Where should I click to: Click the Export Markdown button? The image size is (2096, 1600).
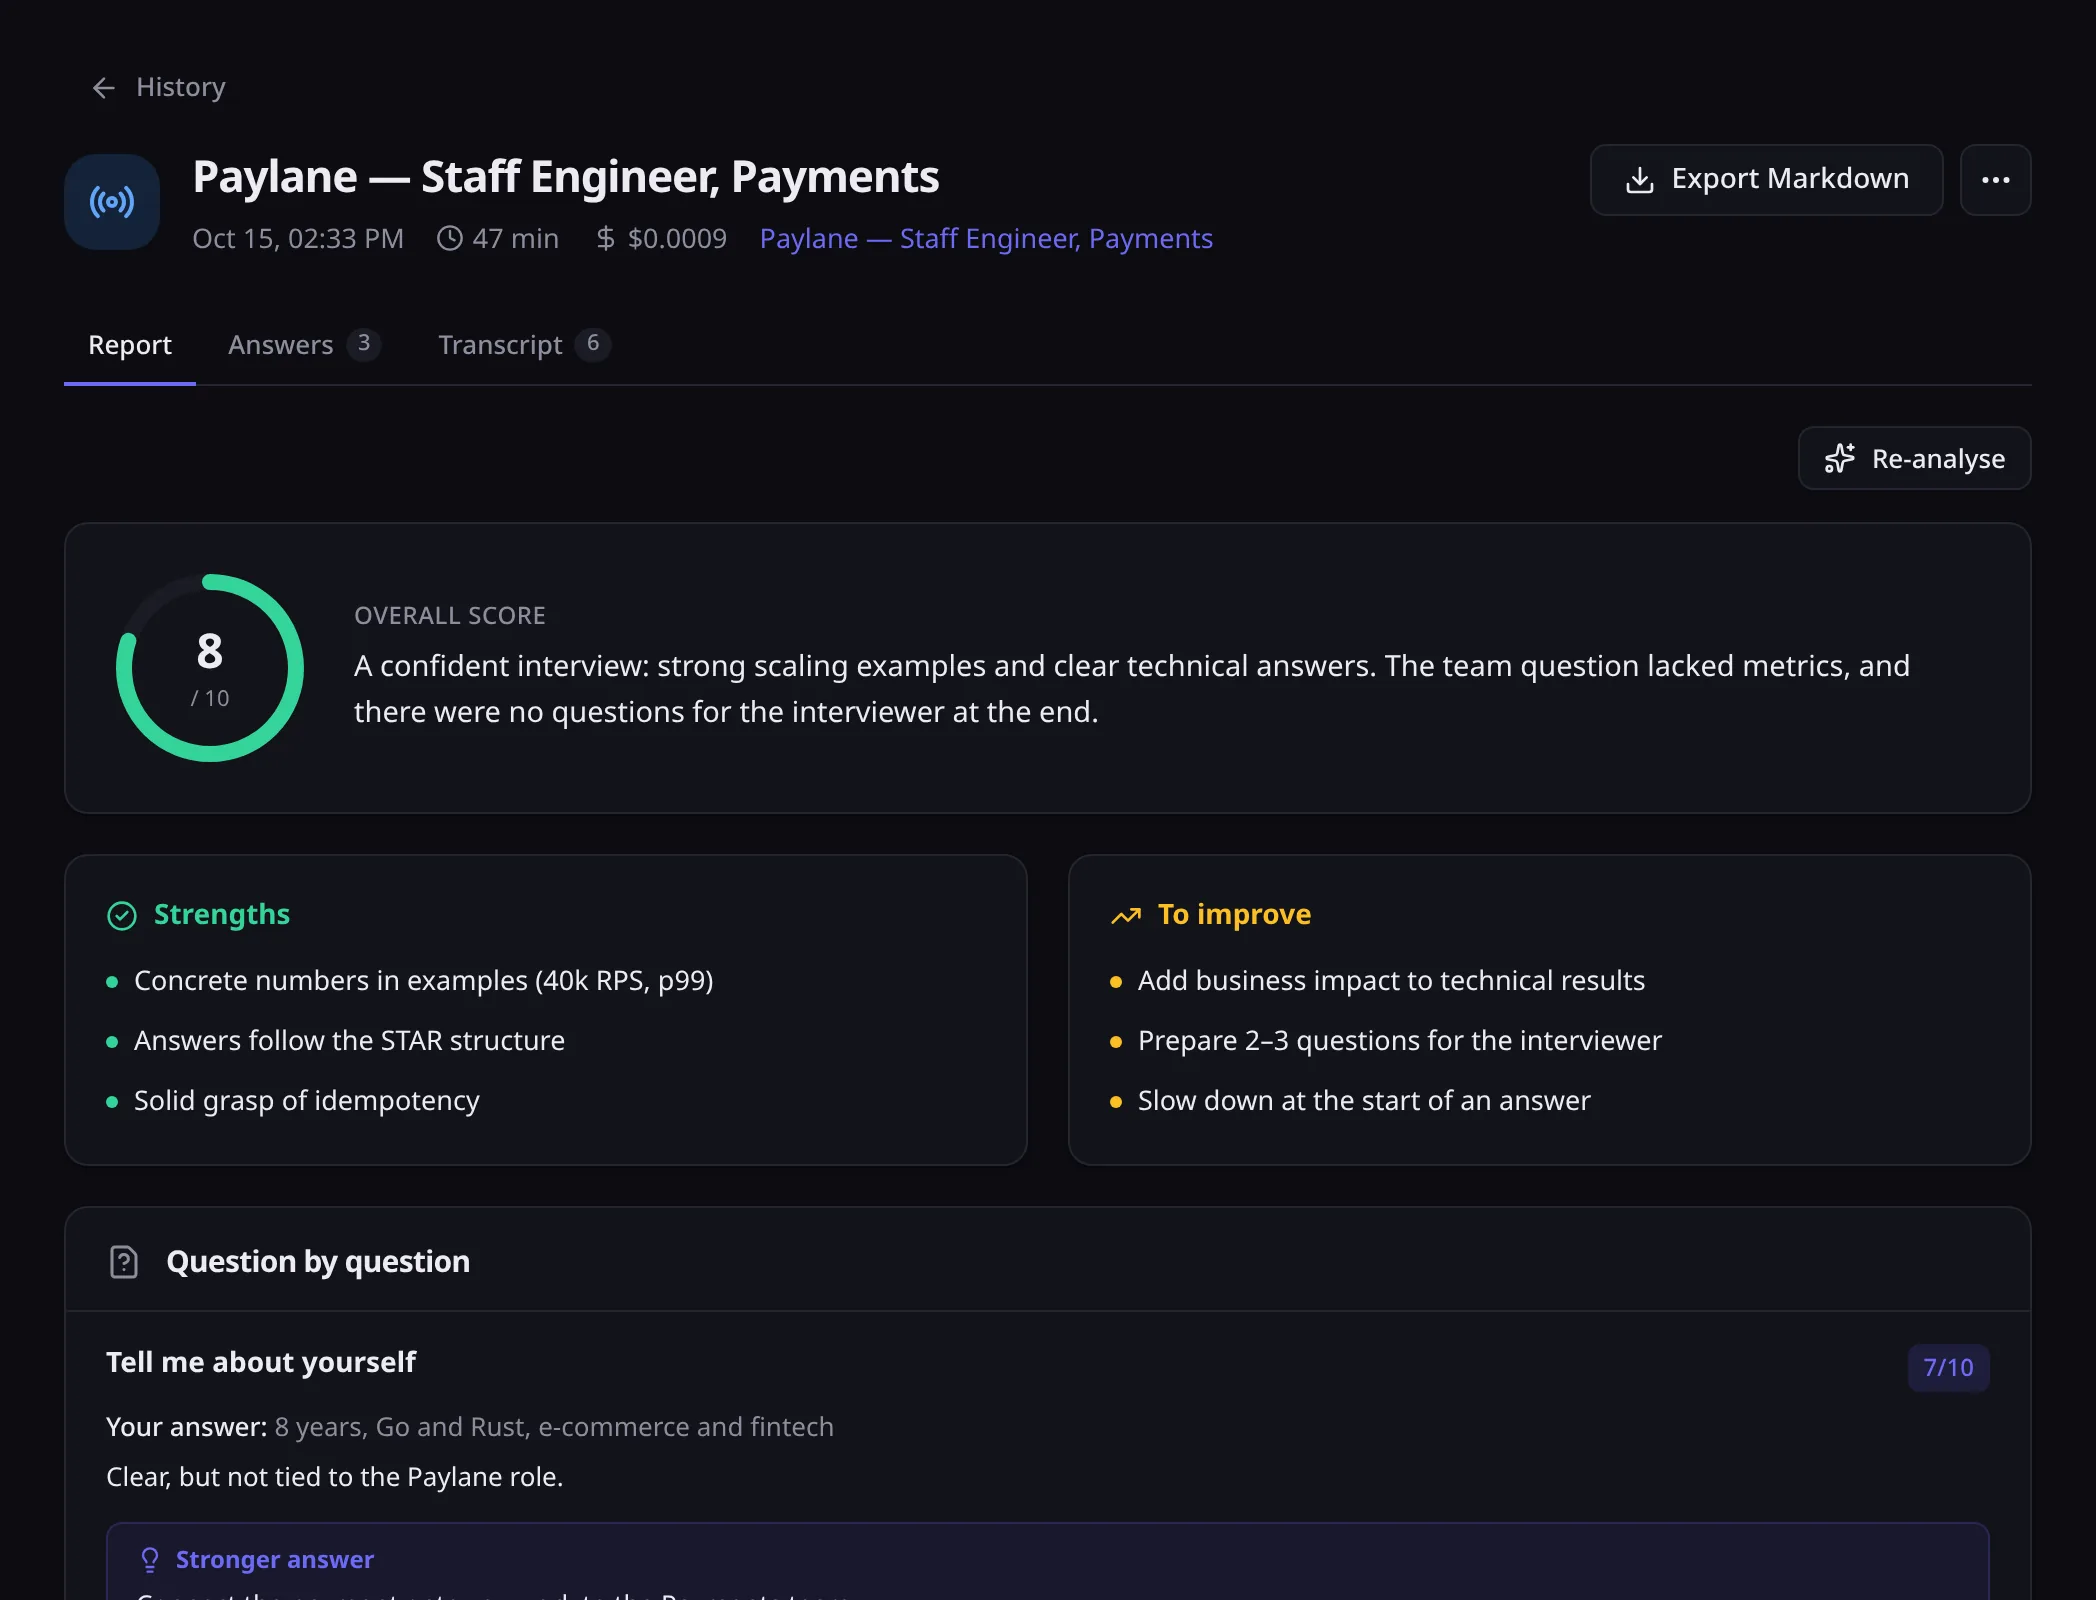point(1766,180)
